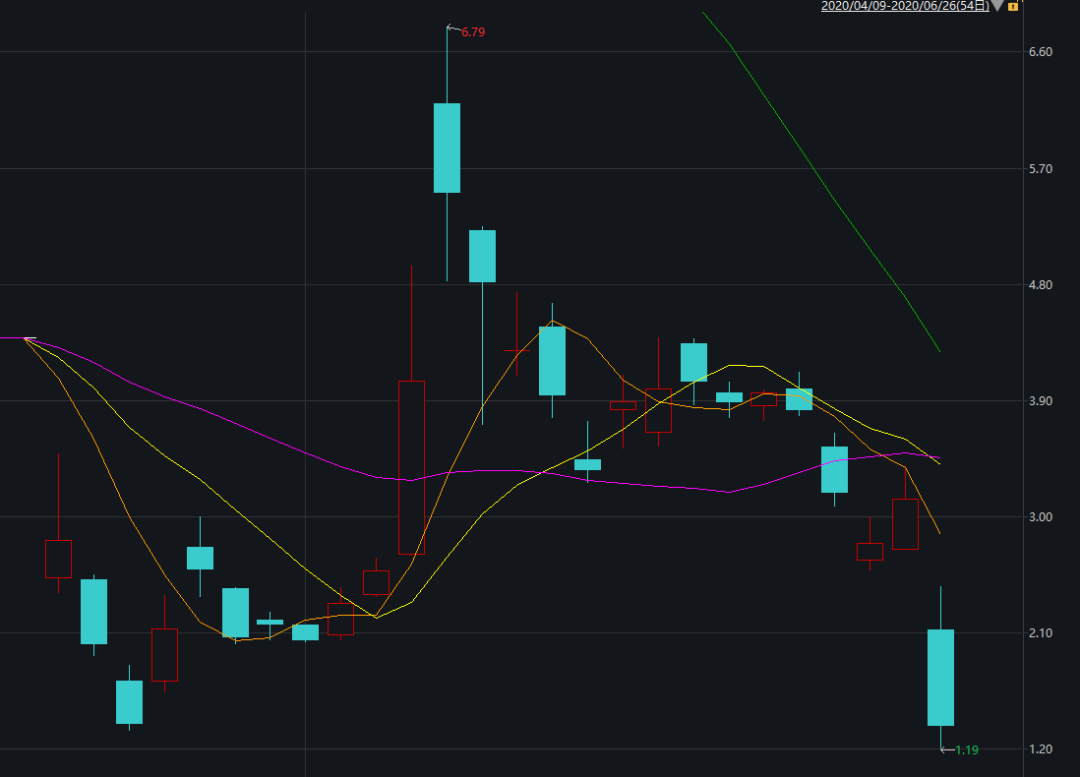This screenshot has height=777, width=1080.
Task: Select the tiny flat cyan candle near 2.10
Action: tap(270, 622)
